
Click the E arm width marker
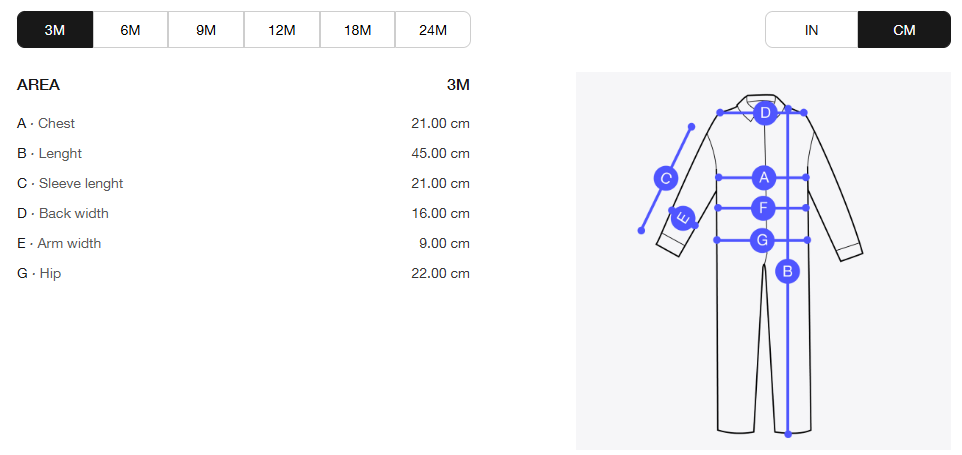click(x=683, y=218)
